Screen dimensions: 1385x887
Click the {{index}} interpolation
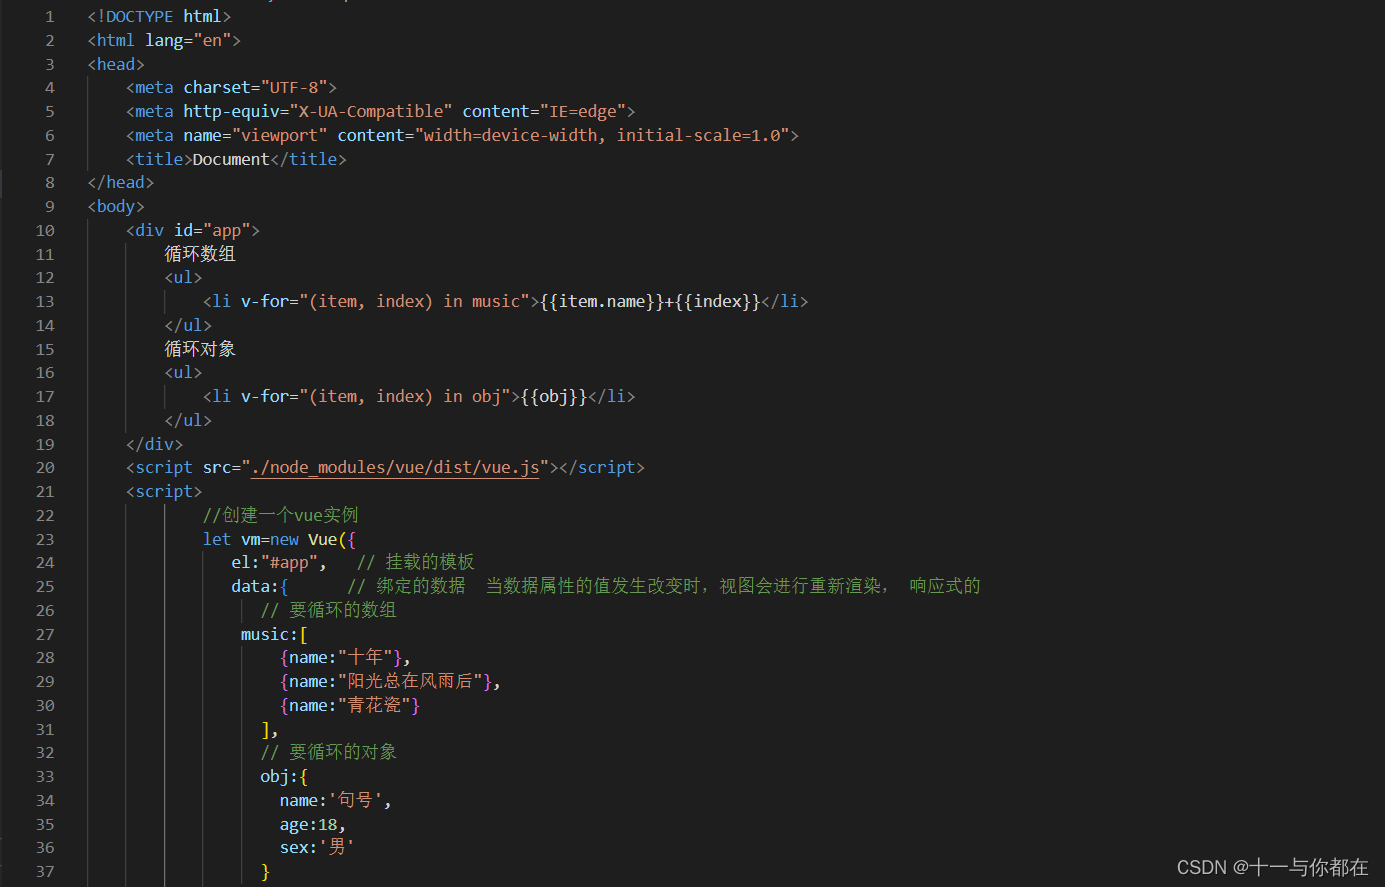pyautogui.click(x=718, y=301)
